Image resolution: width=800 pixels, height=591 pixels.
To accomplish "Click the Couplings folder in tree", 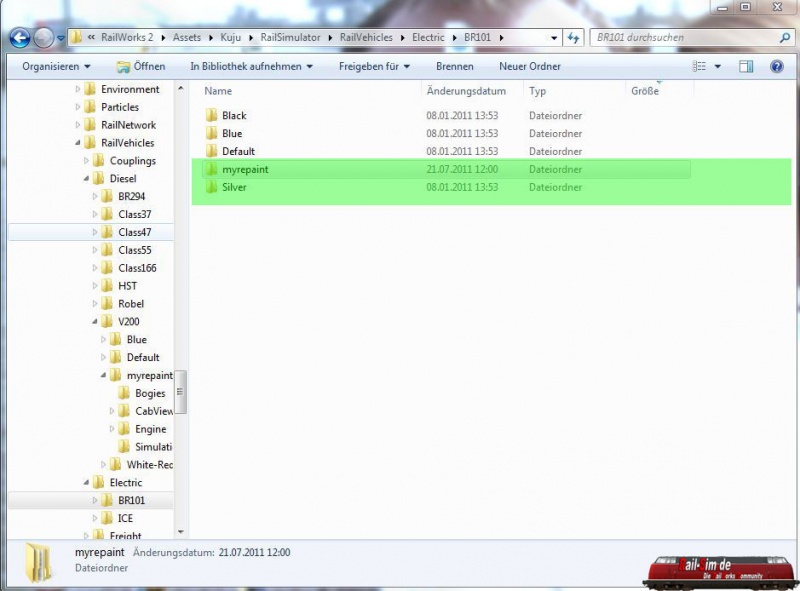I will click(133, 161).
